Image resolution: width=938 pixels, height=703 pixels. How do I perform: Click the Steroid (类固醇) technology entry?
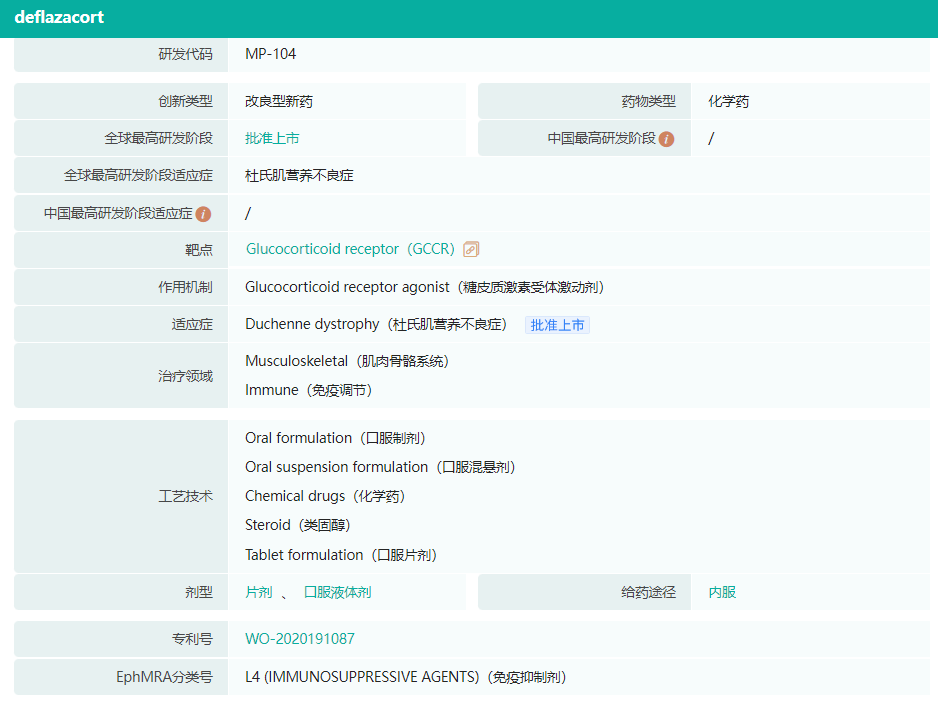coord(297,525)
